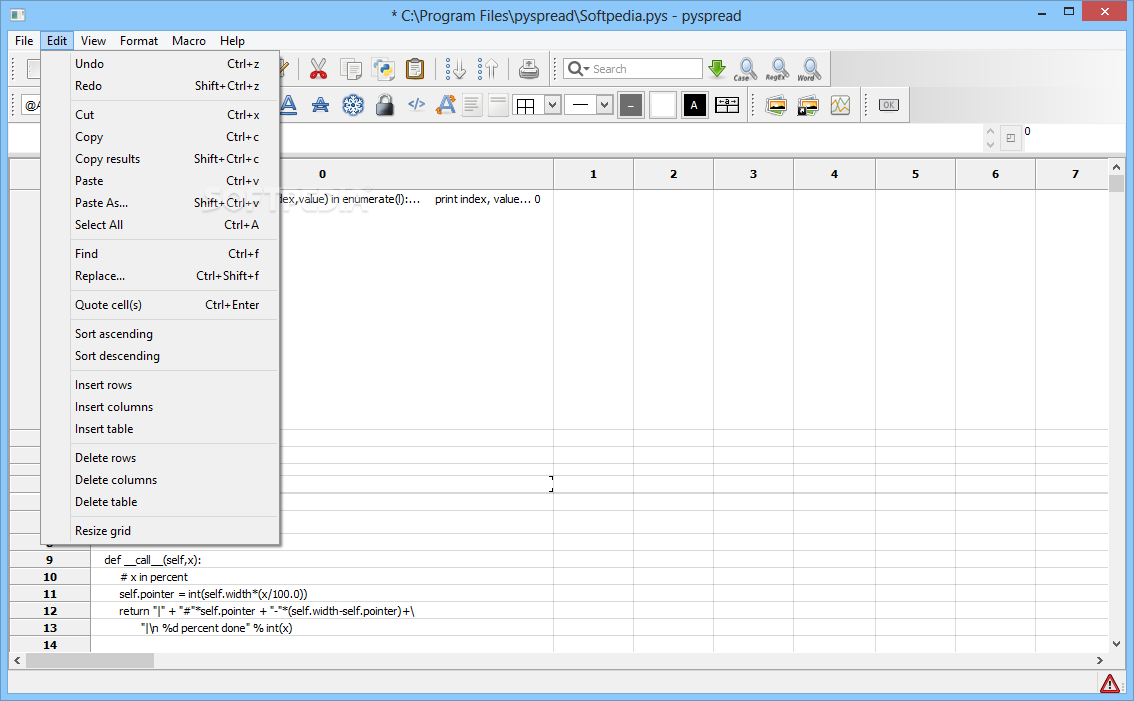Image resolution: width=1134 pixels, height=701 pixels.
Task: Click the warning triangle status icon
Action: [1109, 683]
